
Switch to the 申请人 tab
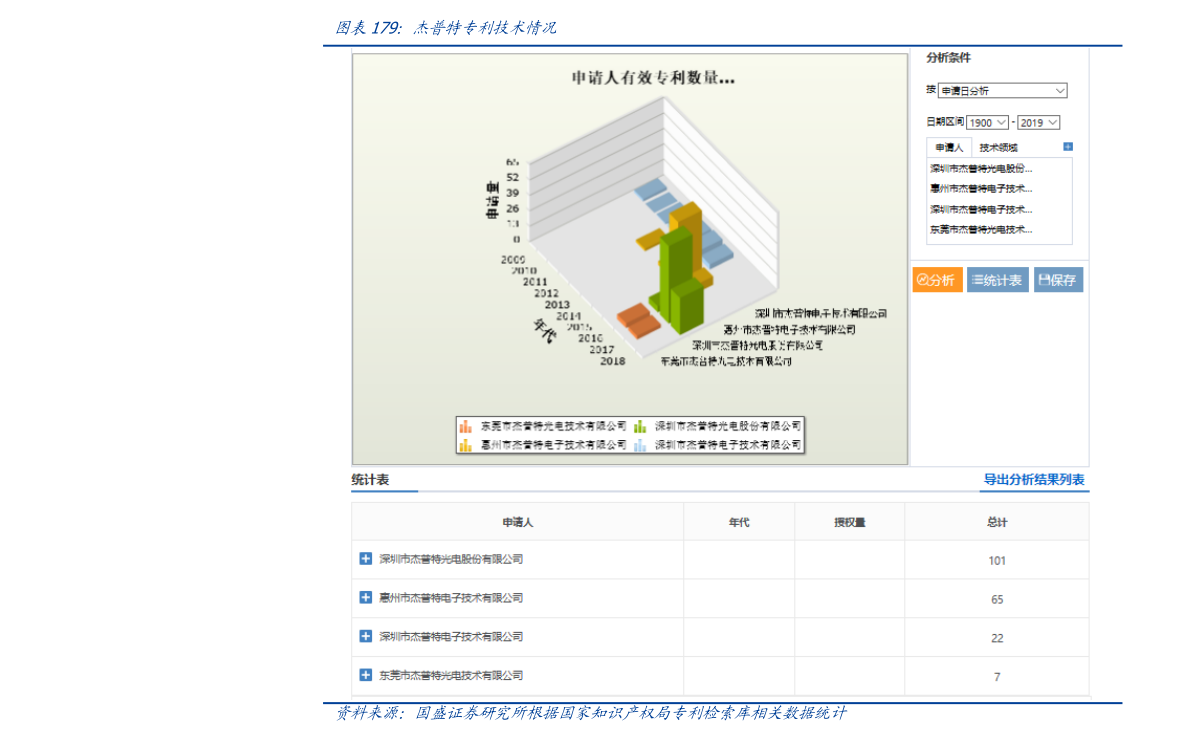click(x=948, y=146)
